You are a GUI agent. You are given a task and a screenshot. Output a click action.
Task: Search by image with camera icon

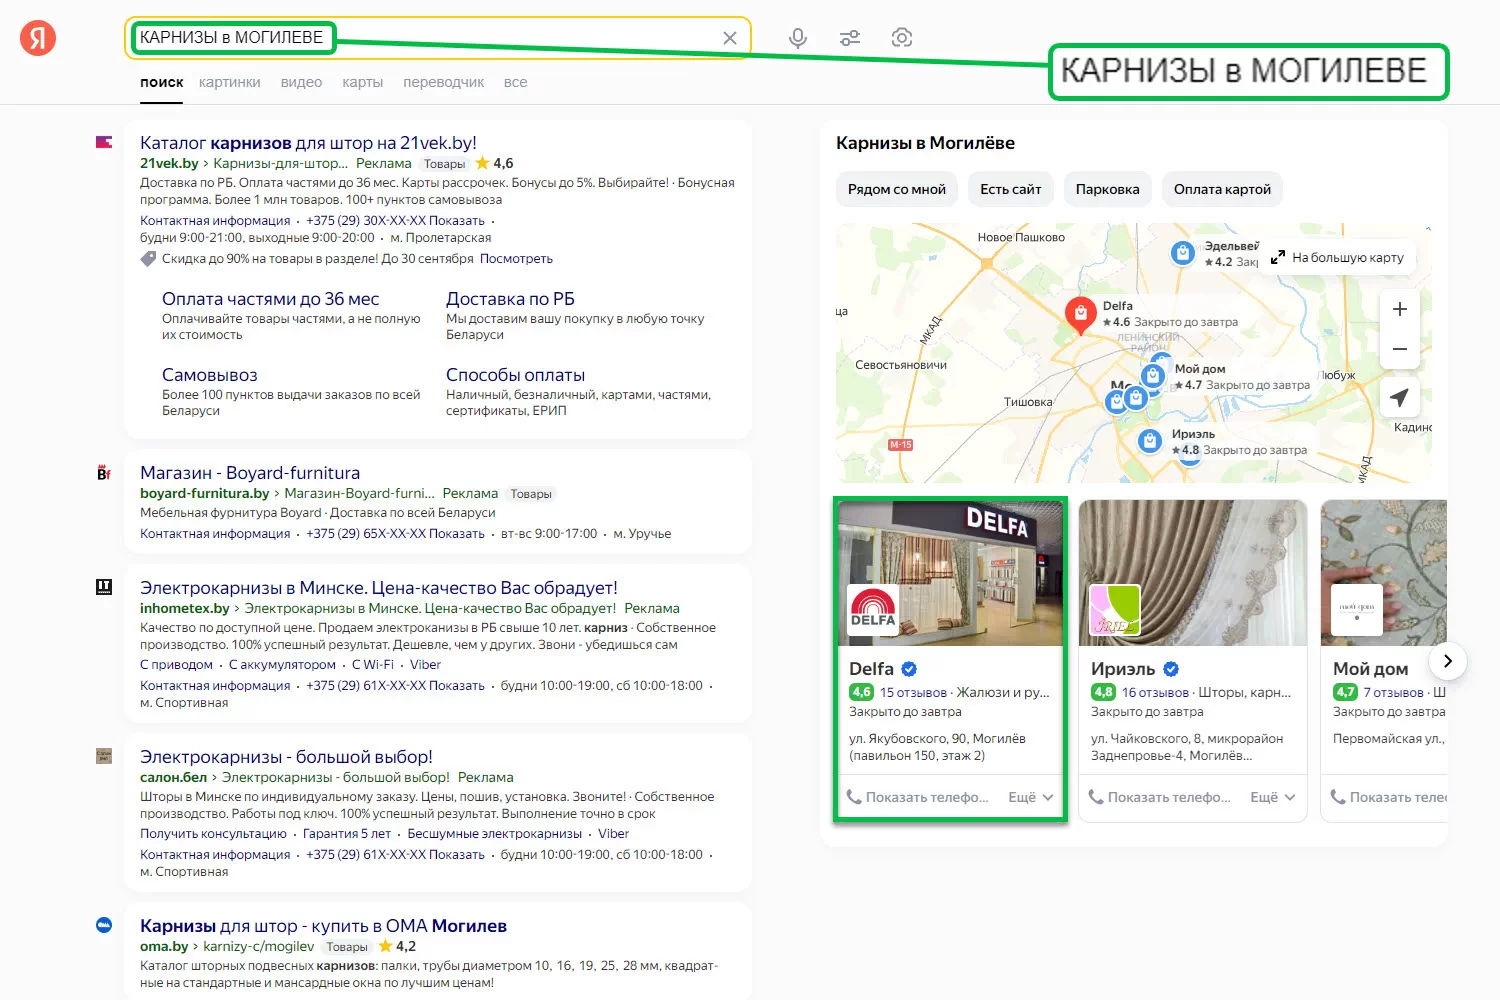902,38
